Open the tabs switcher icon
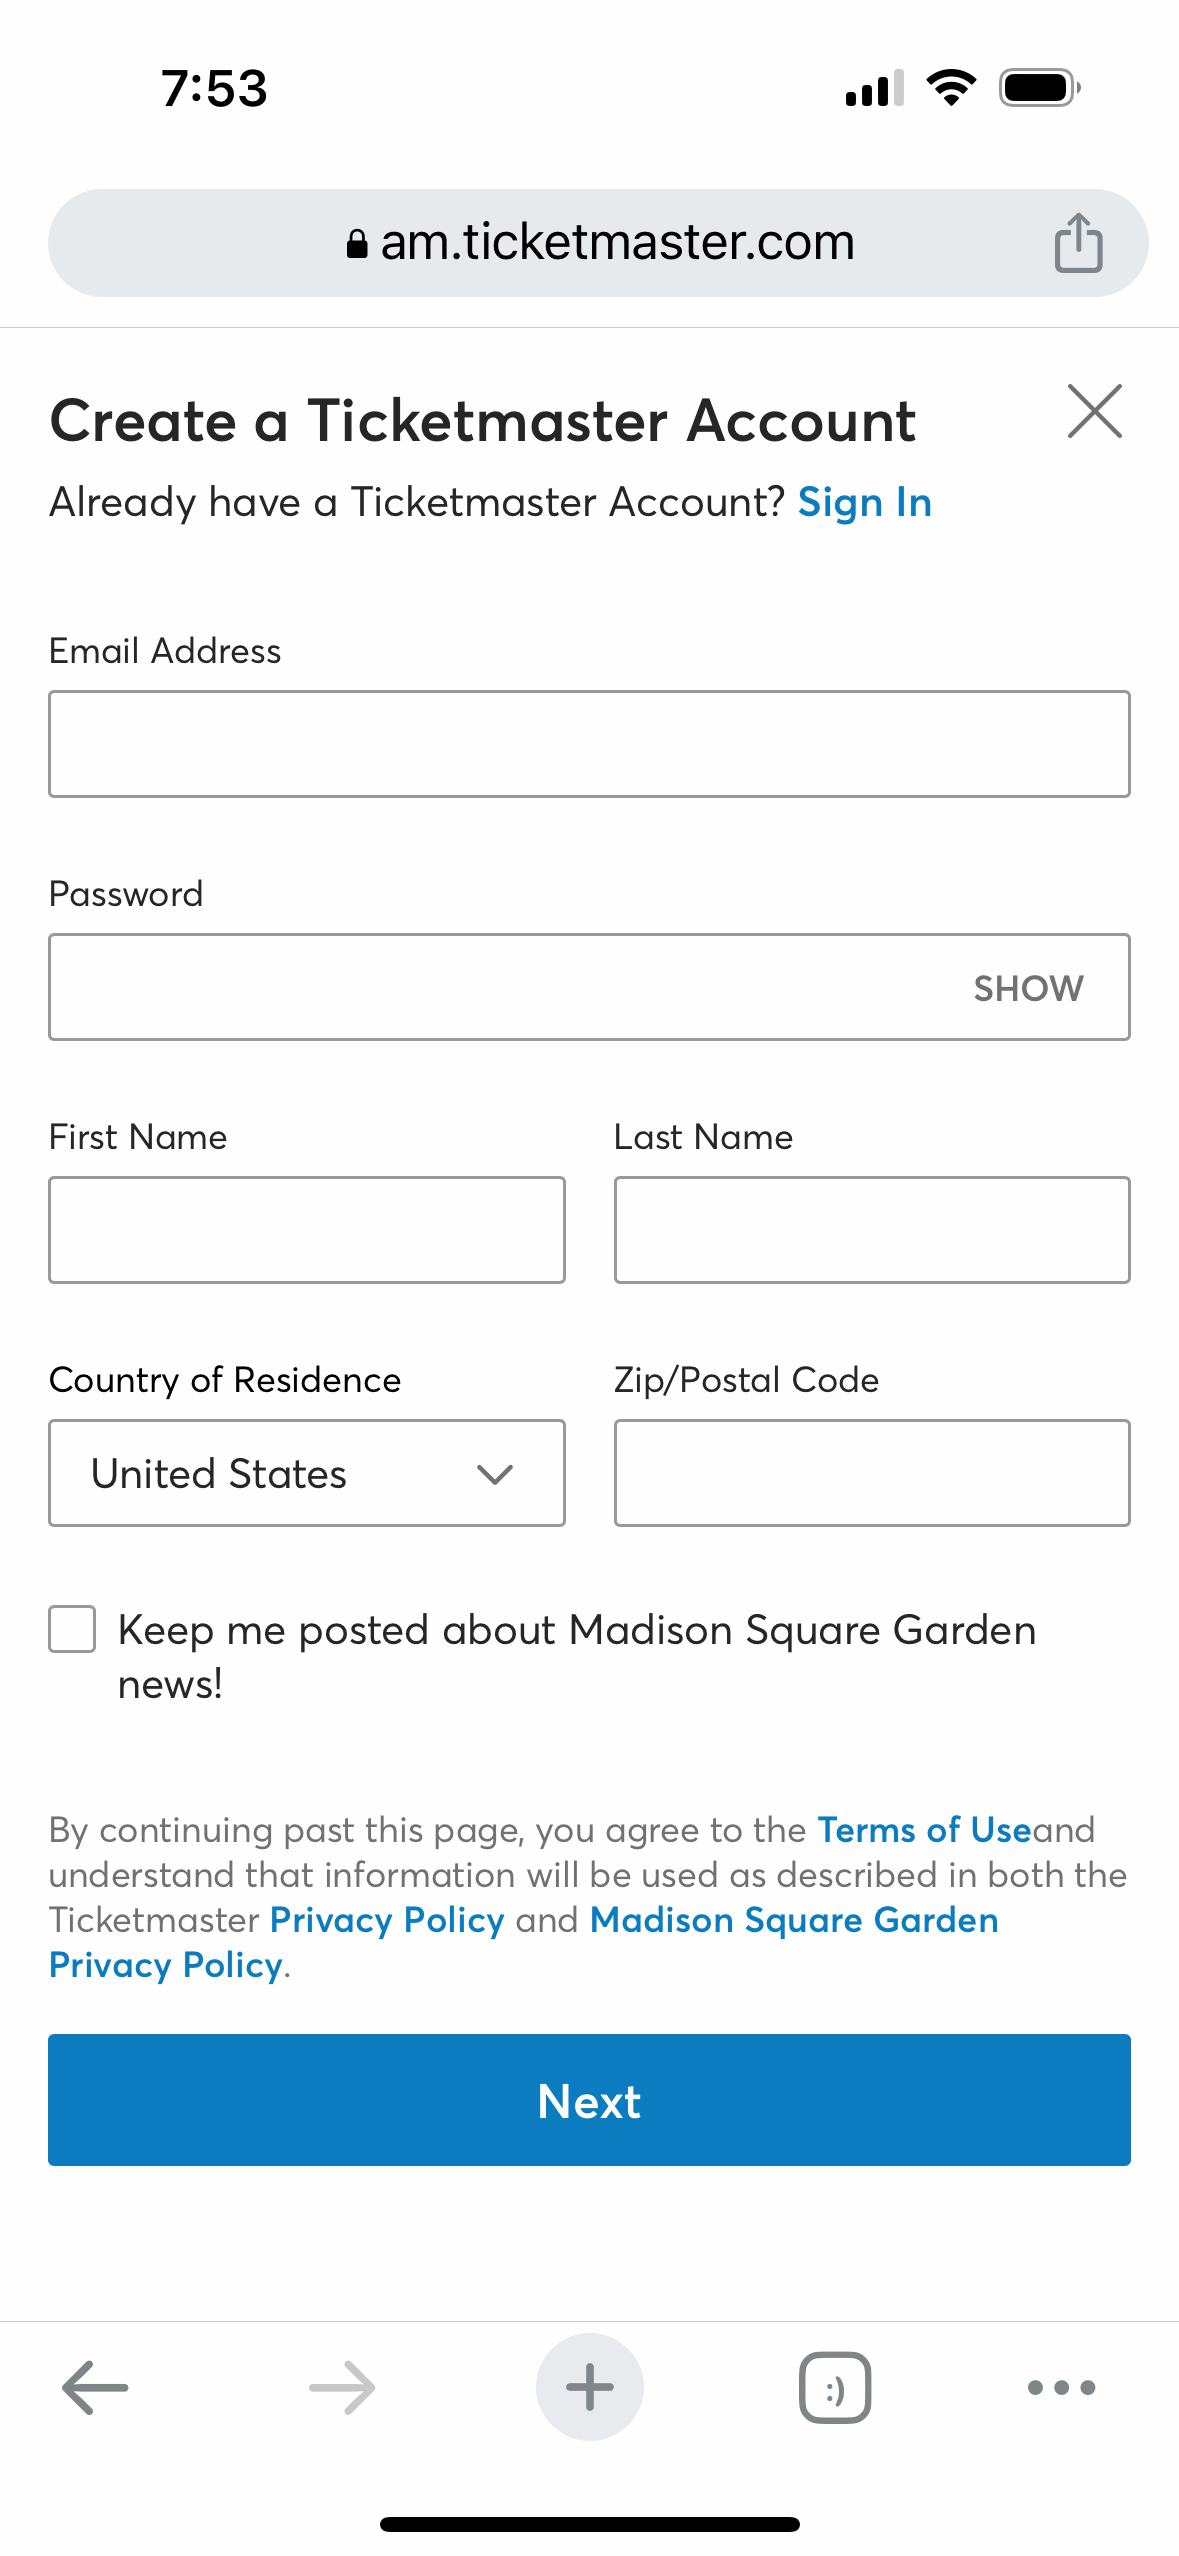This screenshot has height=2556, width=1179. pyautogui.click(x=835, y=2387)
